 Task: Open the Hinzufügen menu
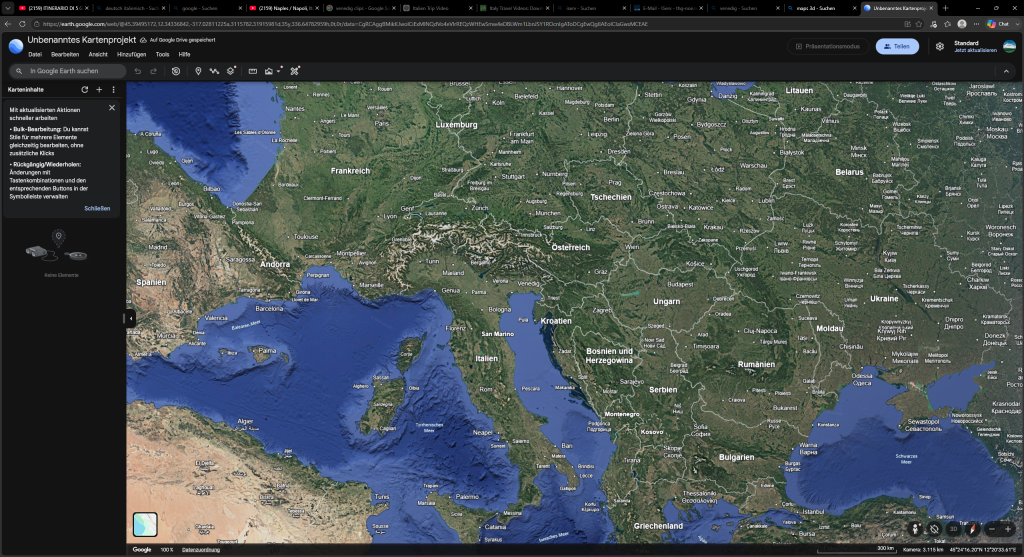coord(131,55)
